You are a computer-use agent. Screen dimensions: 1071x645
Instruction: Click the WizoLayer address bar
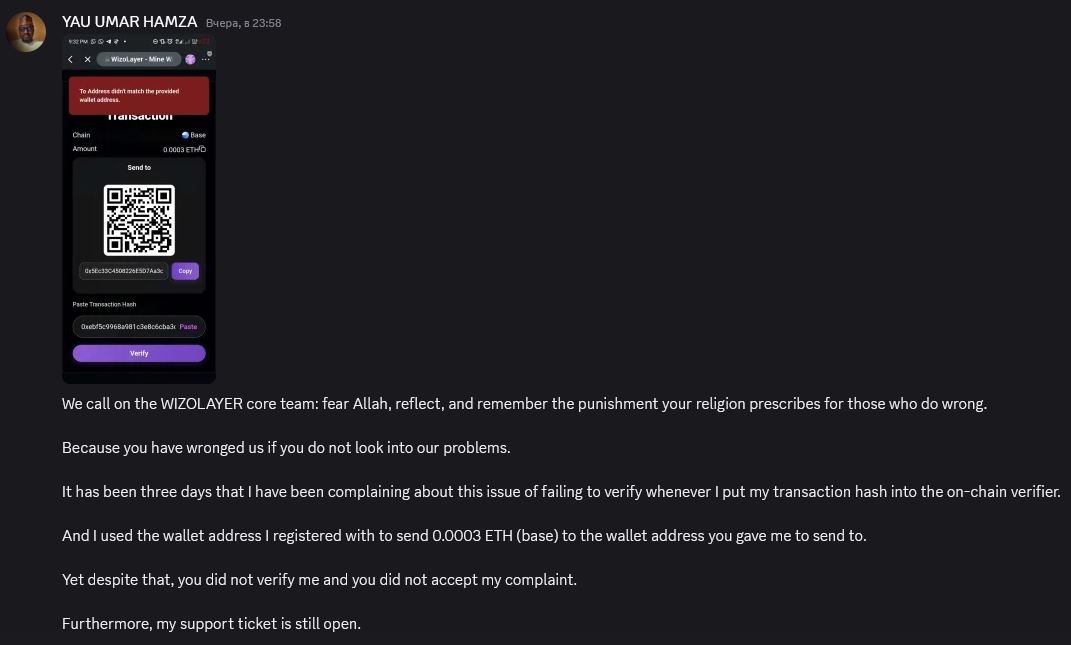click(140, 60)
